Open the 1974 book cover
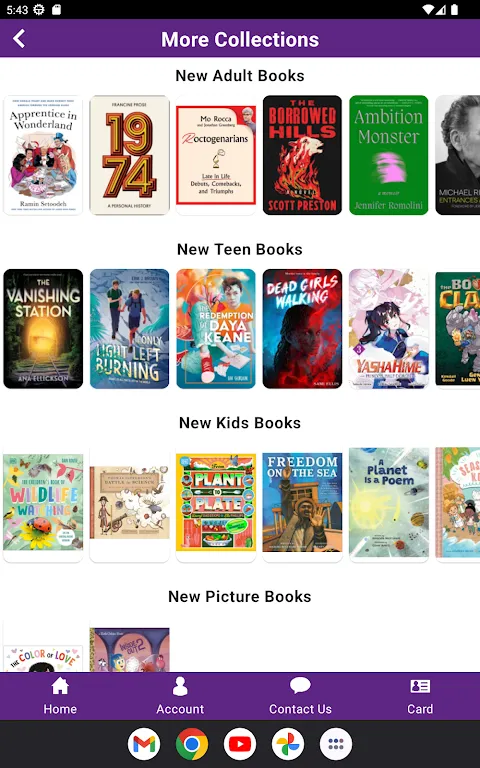The image size is (480, 768). point(129,155)
